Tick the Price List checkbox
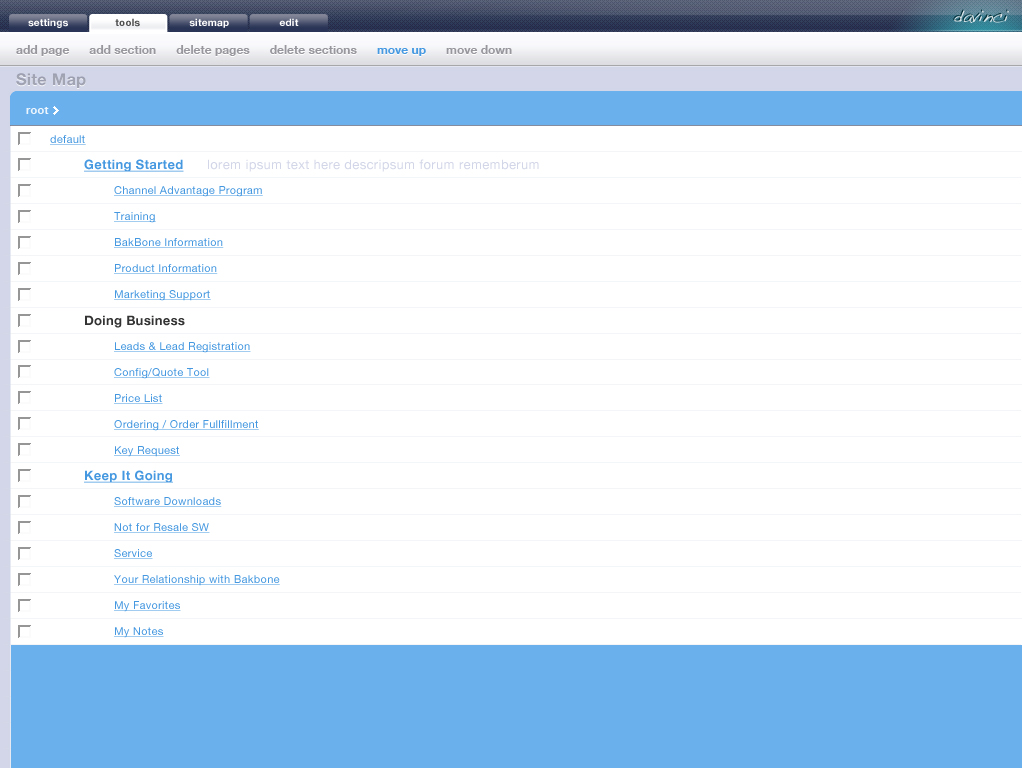Viewport: 1022px width, 768px height. (x=24, y=397)
